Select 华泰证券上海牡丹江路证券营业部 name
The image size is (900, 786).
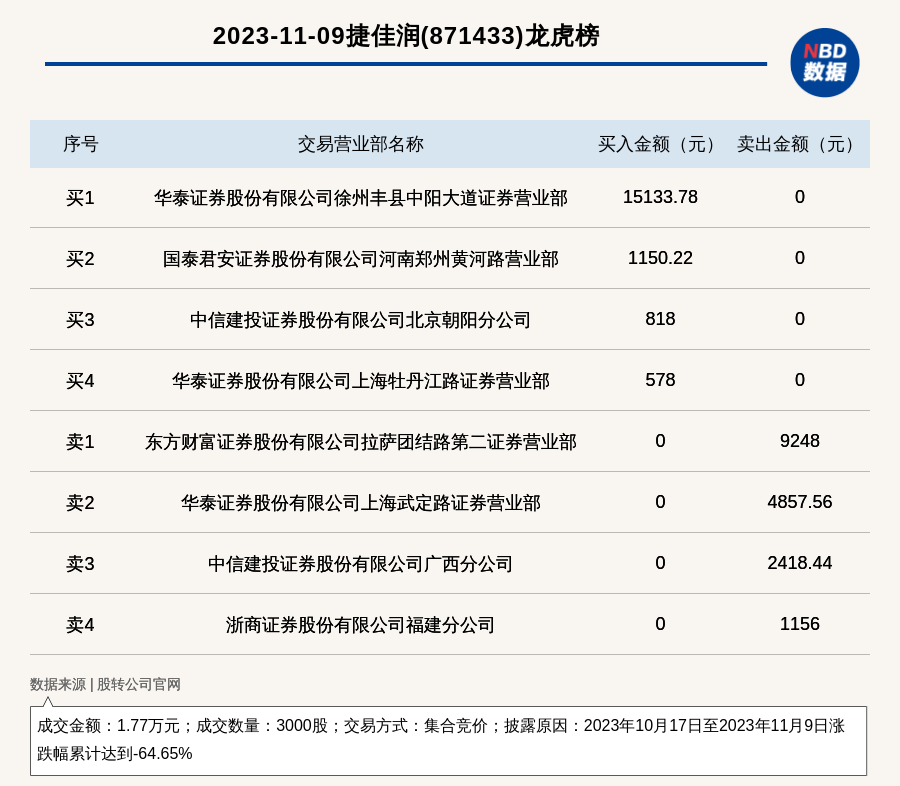[x=360, y=381]
